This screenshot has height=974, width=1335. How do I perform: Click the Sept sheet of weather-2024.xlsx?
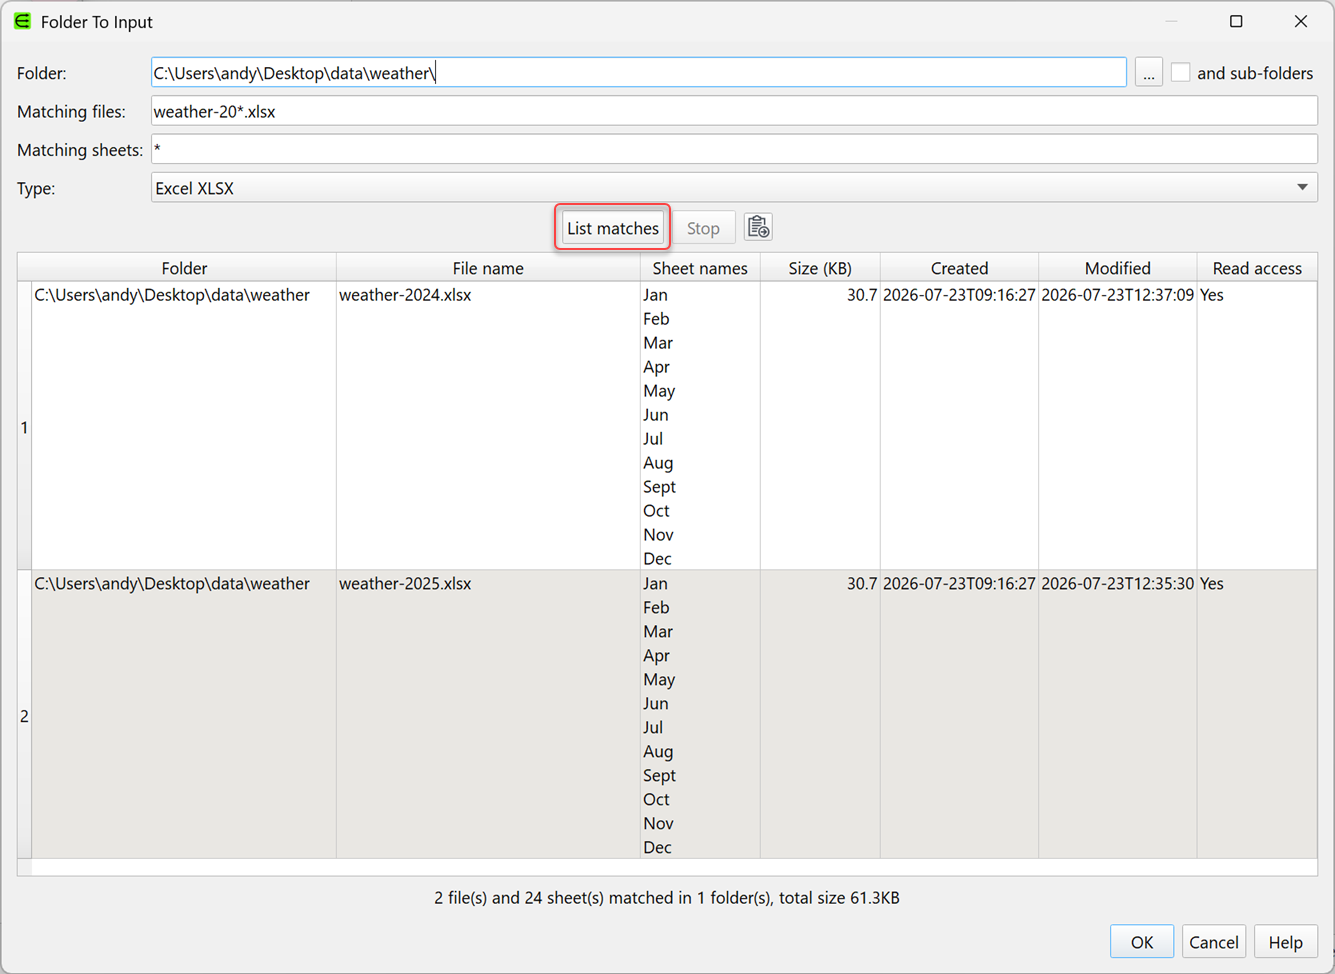click(659, 487)
